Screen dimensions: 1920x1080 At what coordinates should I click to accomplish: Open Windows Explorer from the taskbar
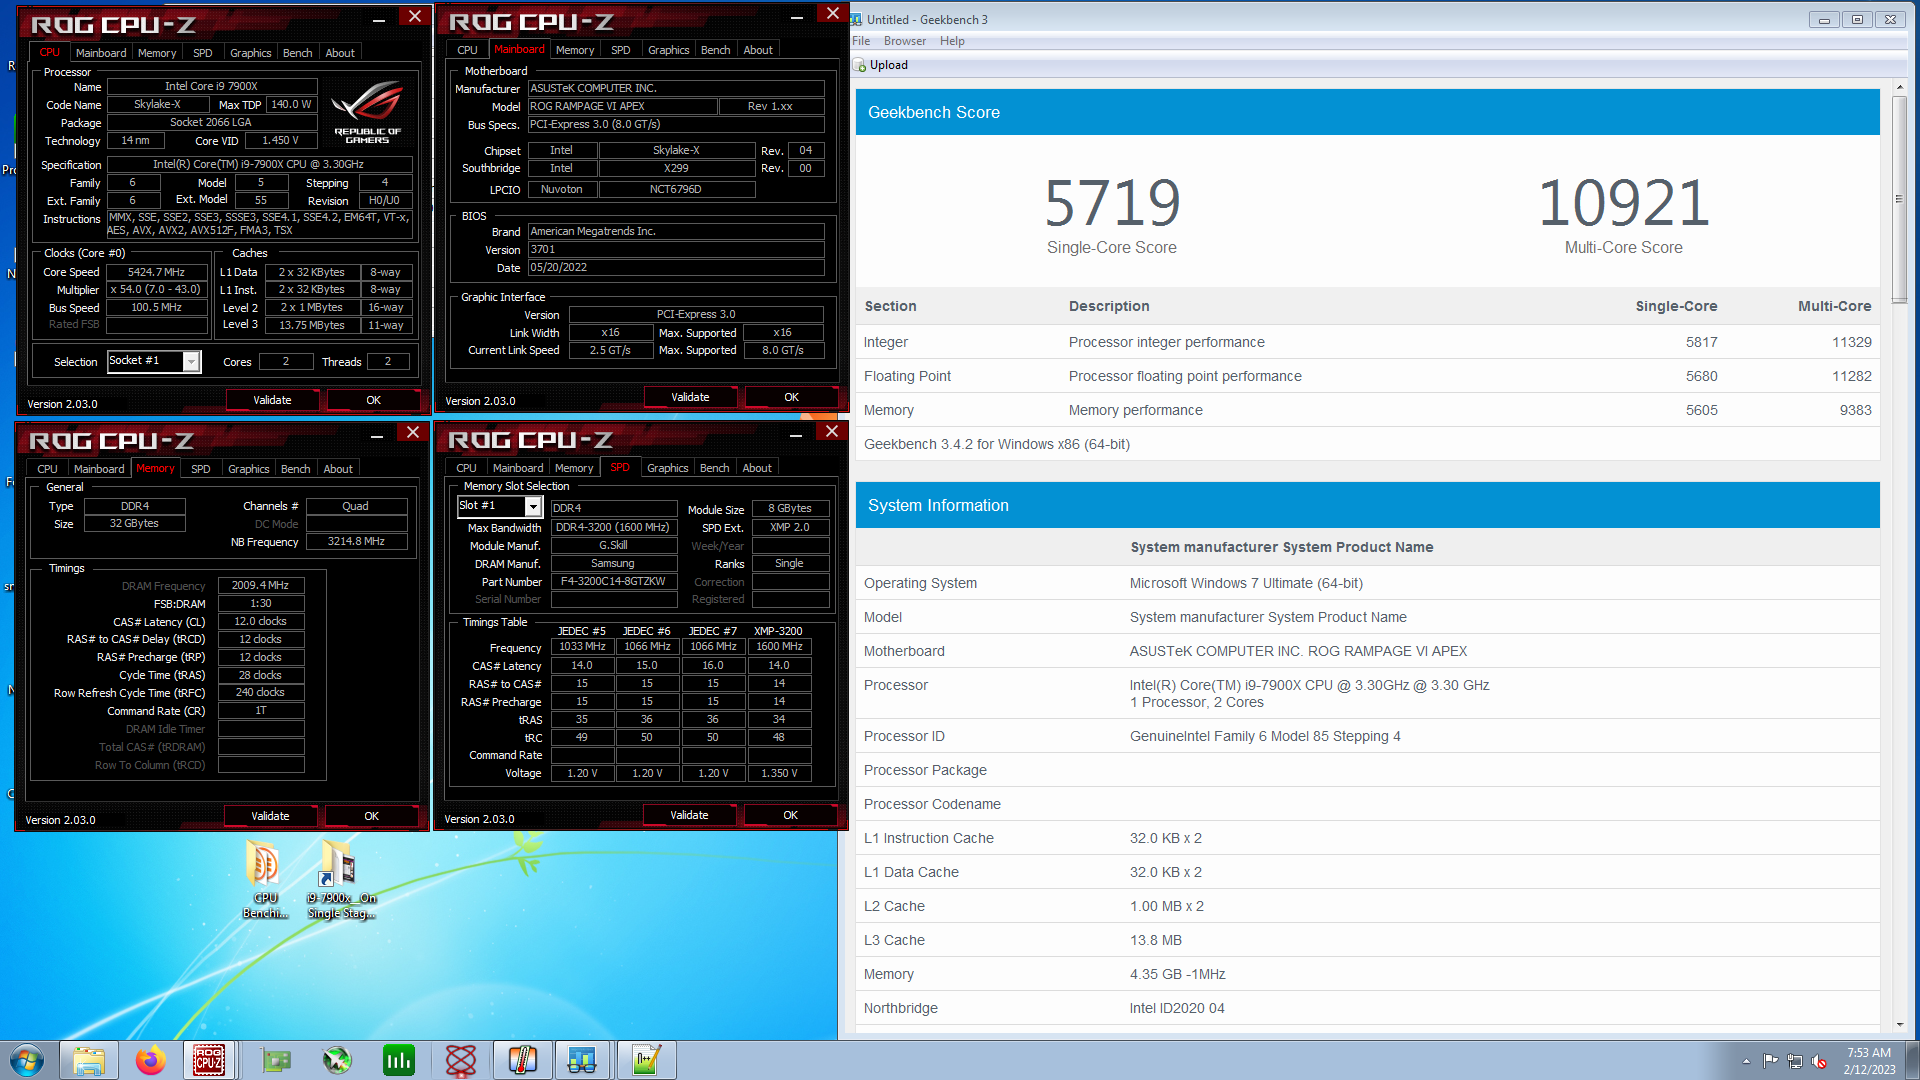click(x=88, y=1060)
